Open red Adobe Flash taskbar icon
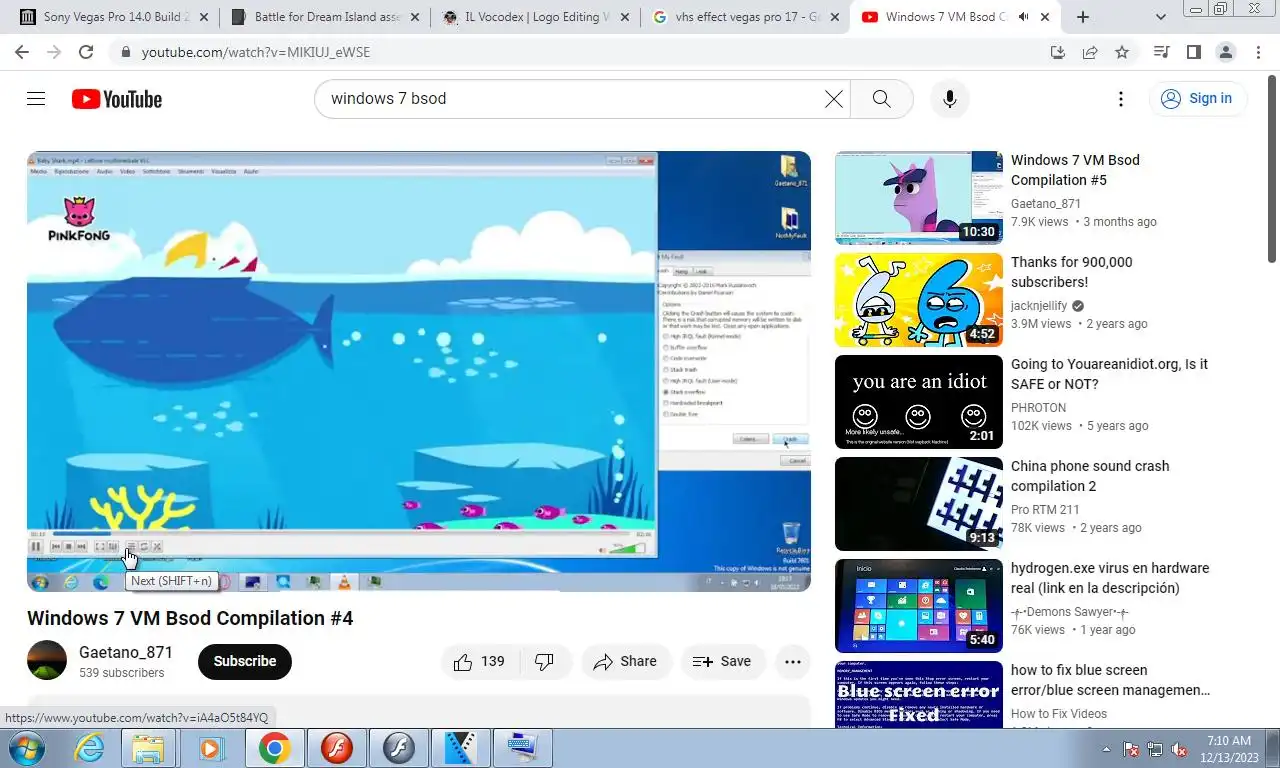This screenshot has height=768, width=1280. [337, 748]
